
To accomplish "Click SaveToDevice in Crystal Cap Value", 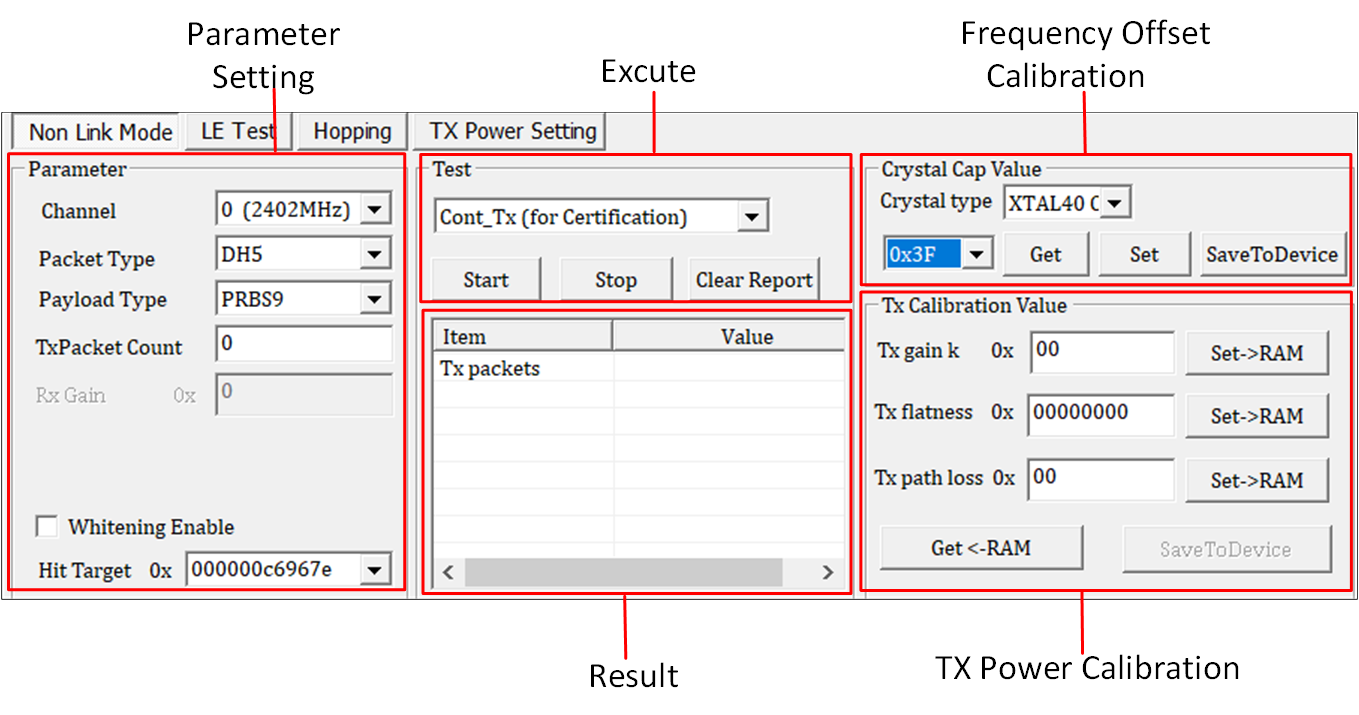I will tap(1272, 254).
